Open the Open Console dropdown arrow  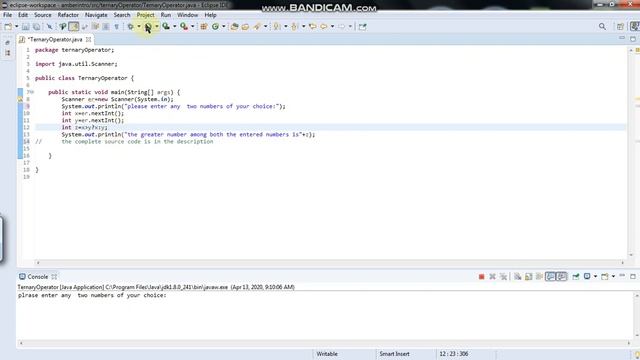pyautogui.click(x=613, y=277)
